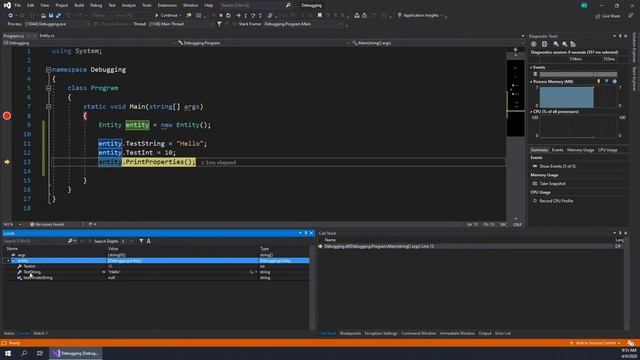
Task: Click the breakpoint dot on line 8
Action: click(7, 116)
